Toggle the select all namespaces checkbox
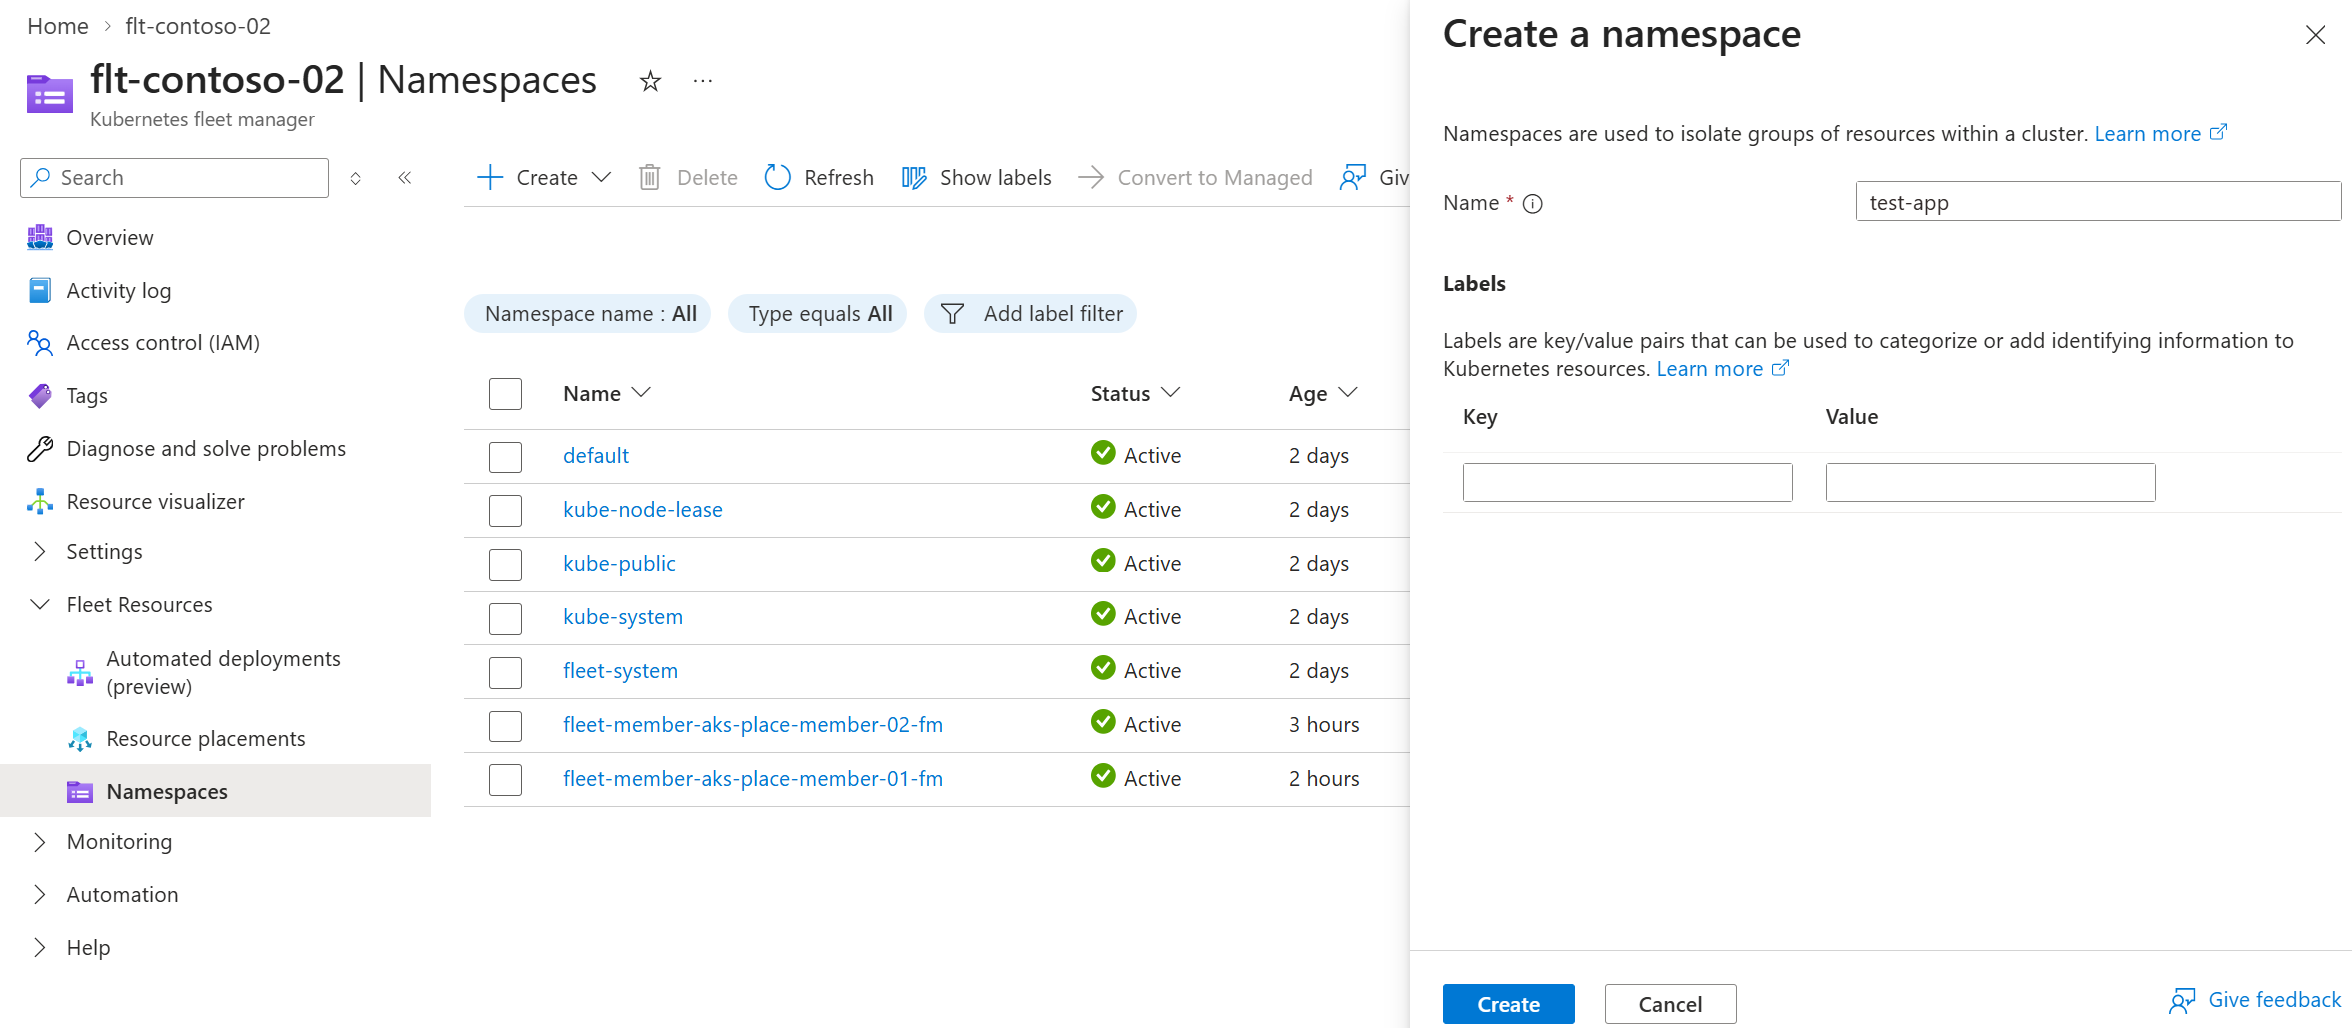The width and height of the screenshot is (2352, 1028). tap(506, 394)
